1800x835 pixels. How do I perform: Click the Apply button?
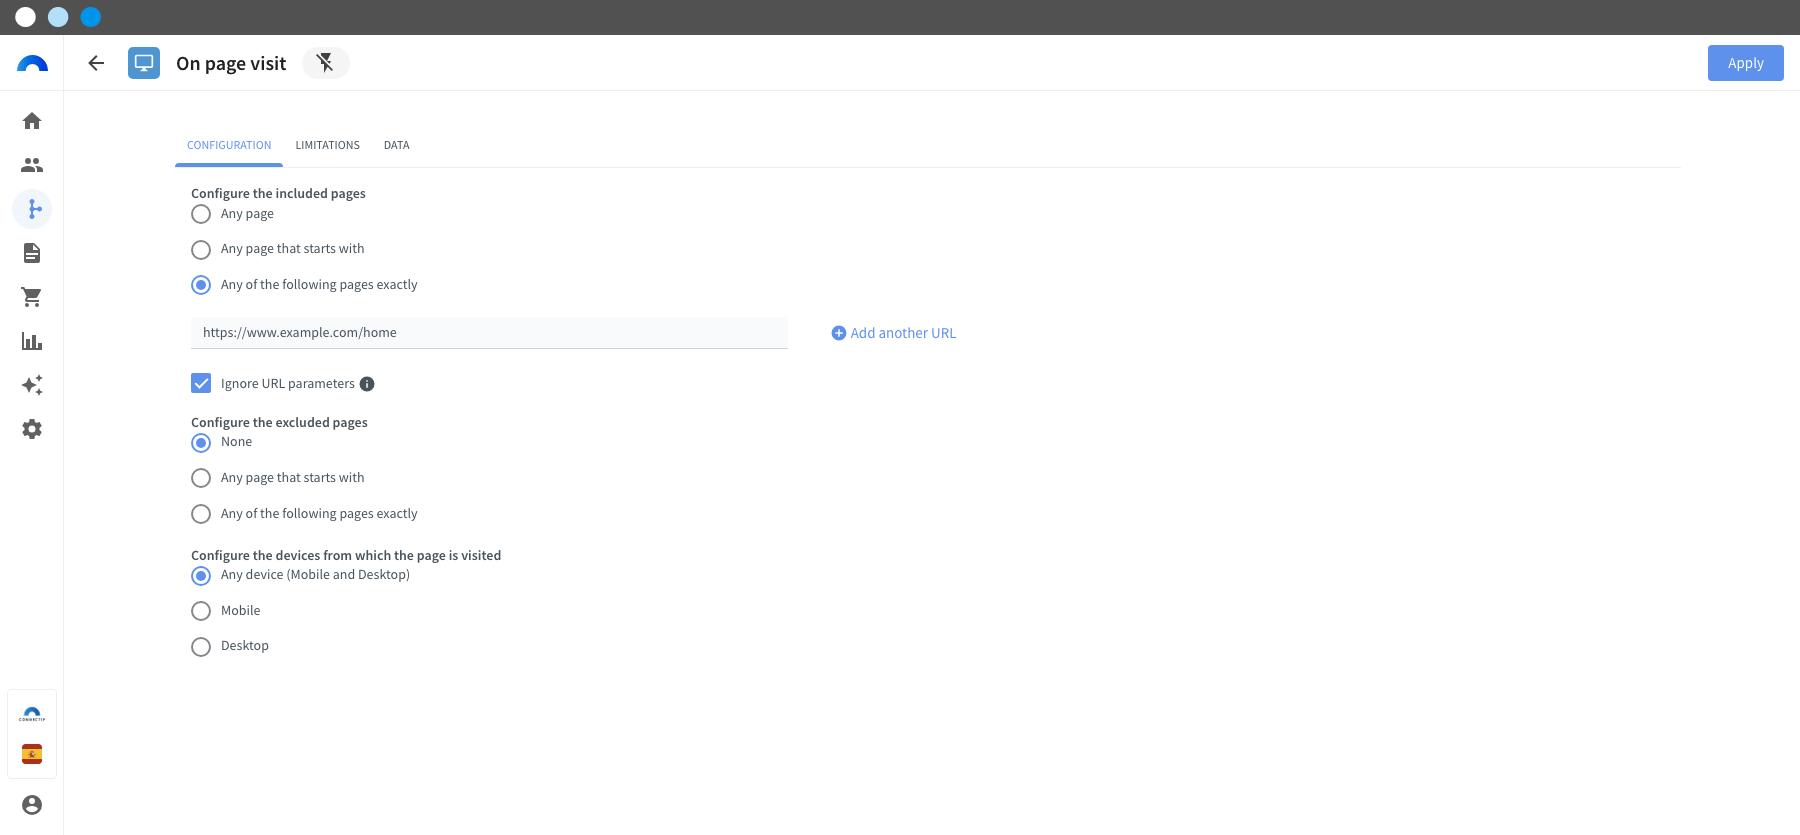click(x=1745, y=63)
